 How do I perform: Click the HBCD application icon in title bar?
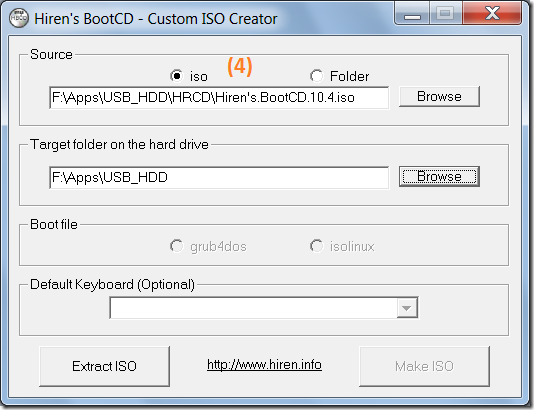[x=18, y=18]
